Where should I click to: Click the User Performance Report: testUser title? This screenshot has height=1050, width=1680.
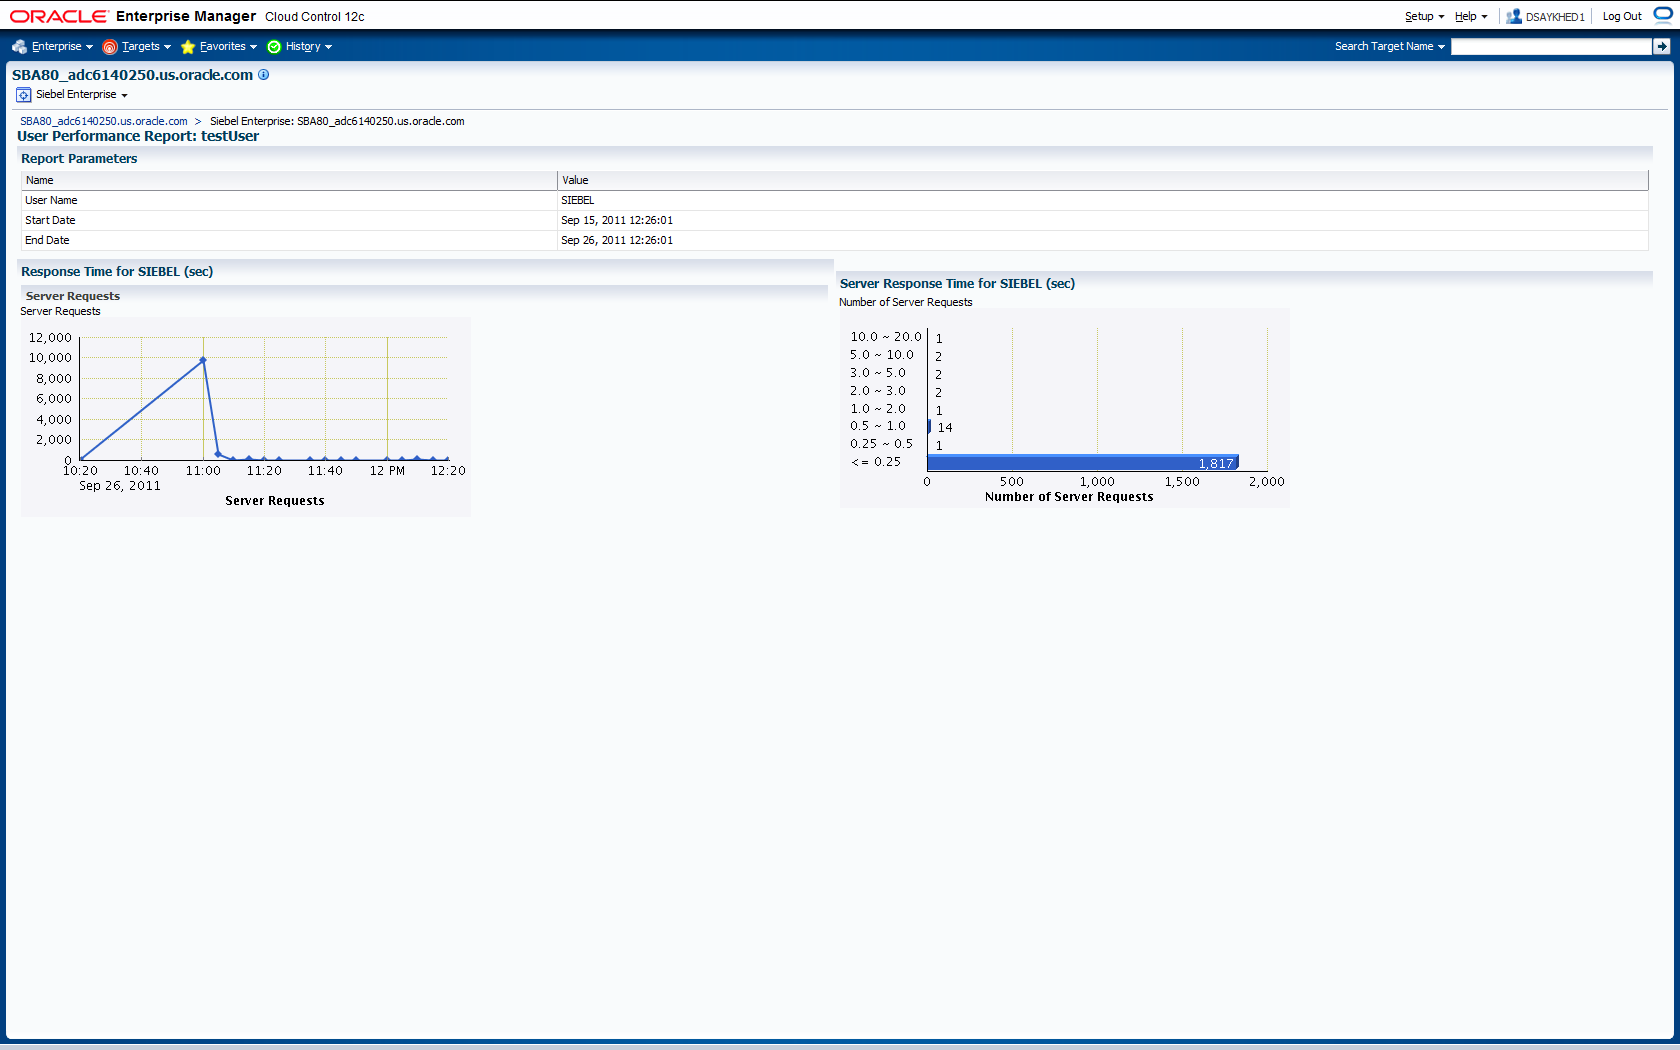pyautogui.click(x=138, y=137)
